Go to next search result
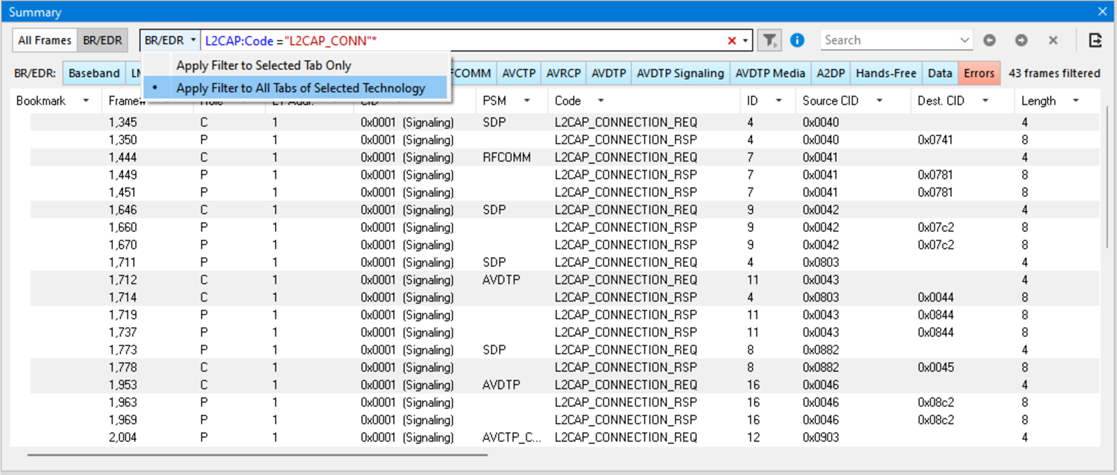Viewport: 1117px width, 475px height. tap(1021, 41)
